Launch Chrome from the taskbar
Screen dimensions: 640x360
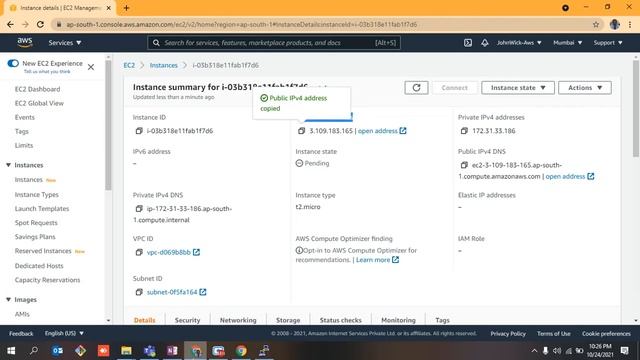pyautogui.click(x=241, y=351)
